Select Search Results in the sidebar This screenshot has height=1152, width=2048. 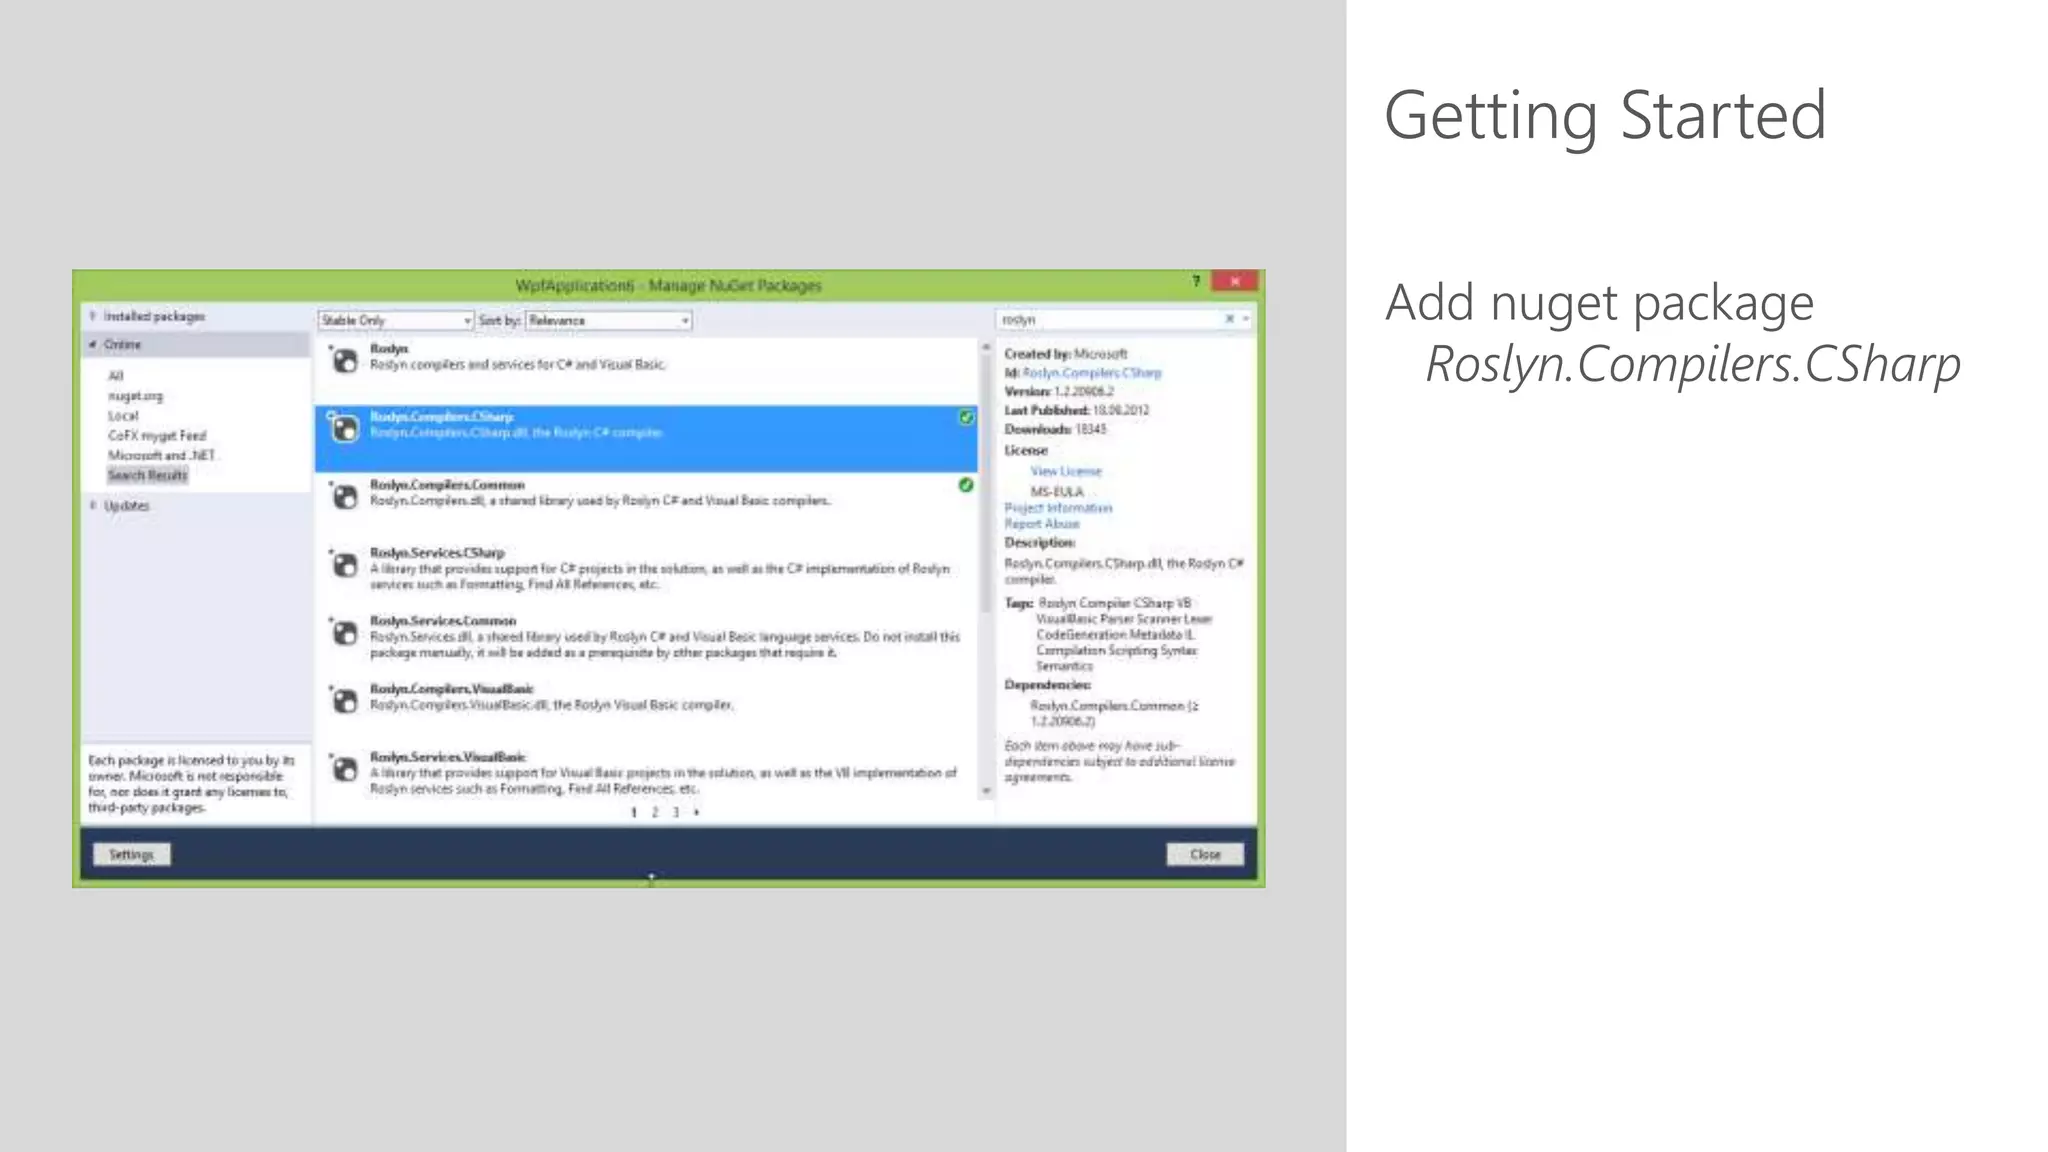pyautogui.click(x=147, y=475)
